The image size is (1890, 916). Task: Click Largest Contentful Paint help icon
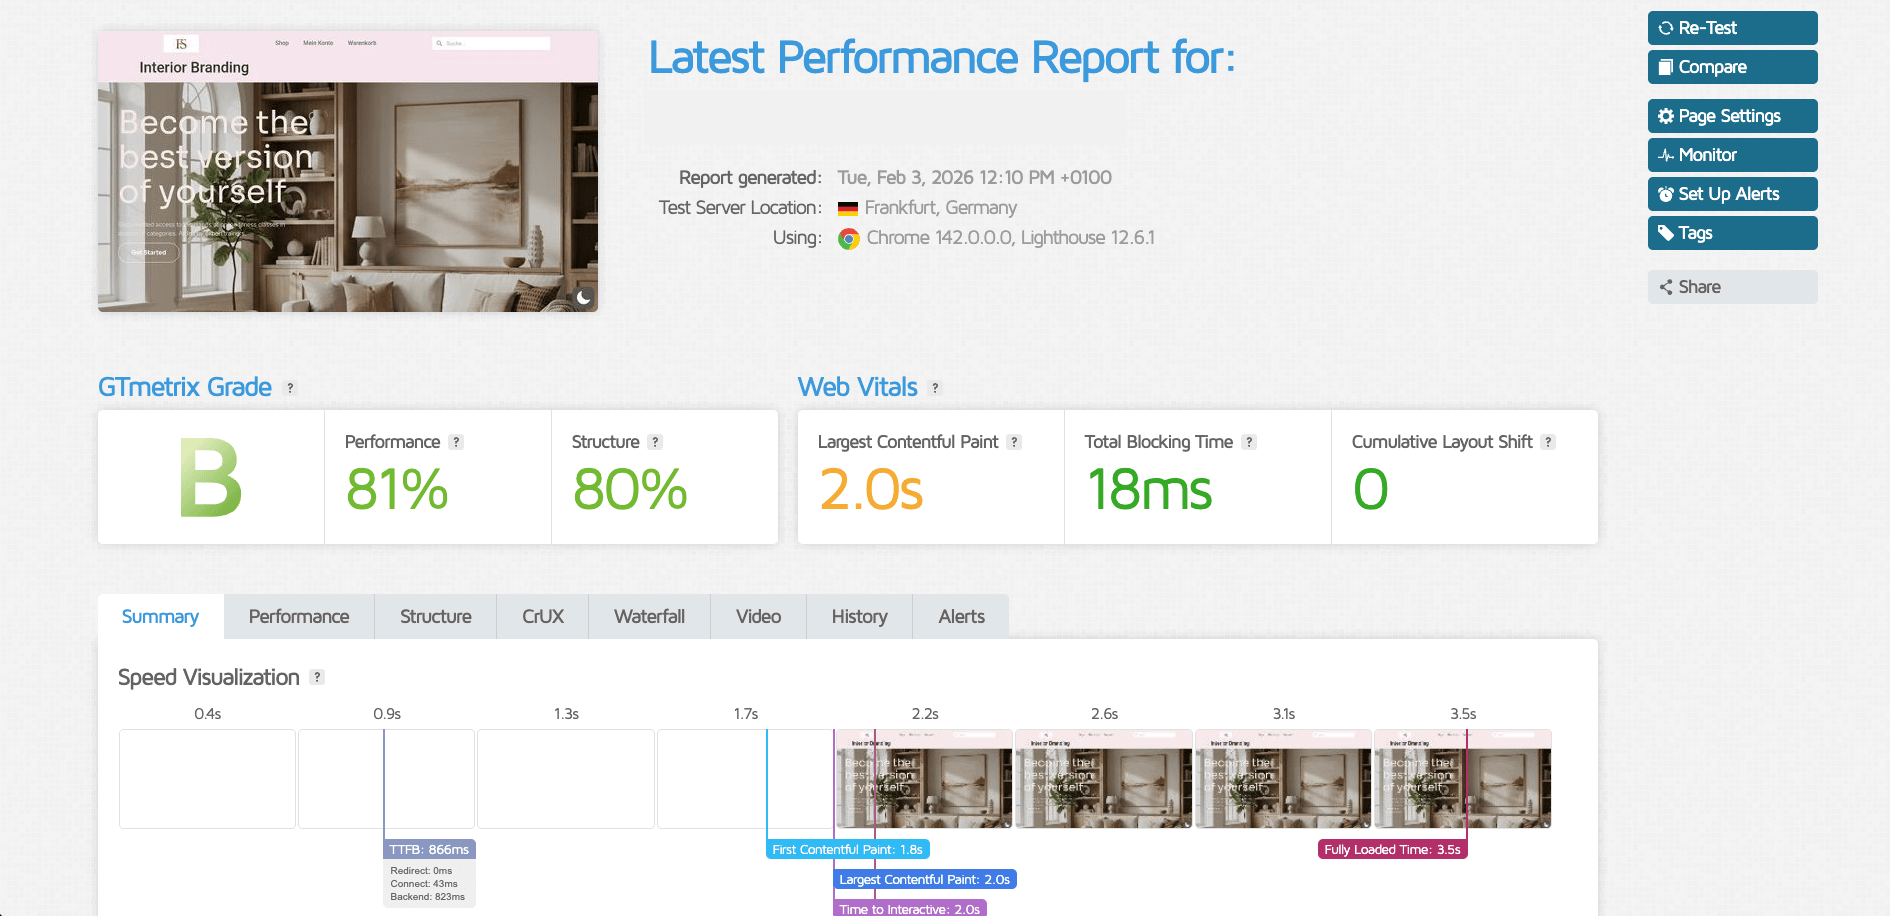[x=1014, y=442]
